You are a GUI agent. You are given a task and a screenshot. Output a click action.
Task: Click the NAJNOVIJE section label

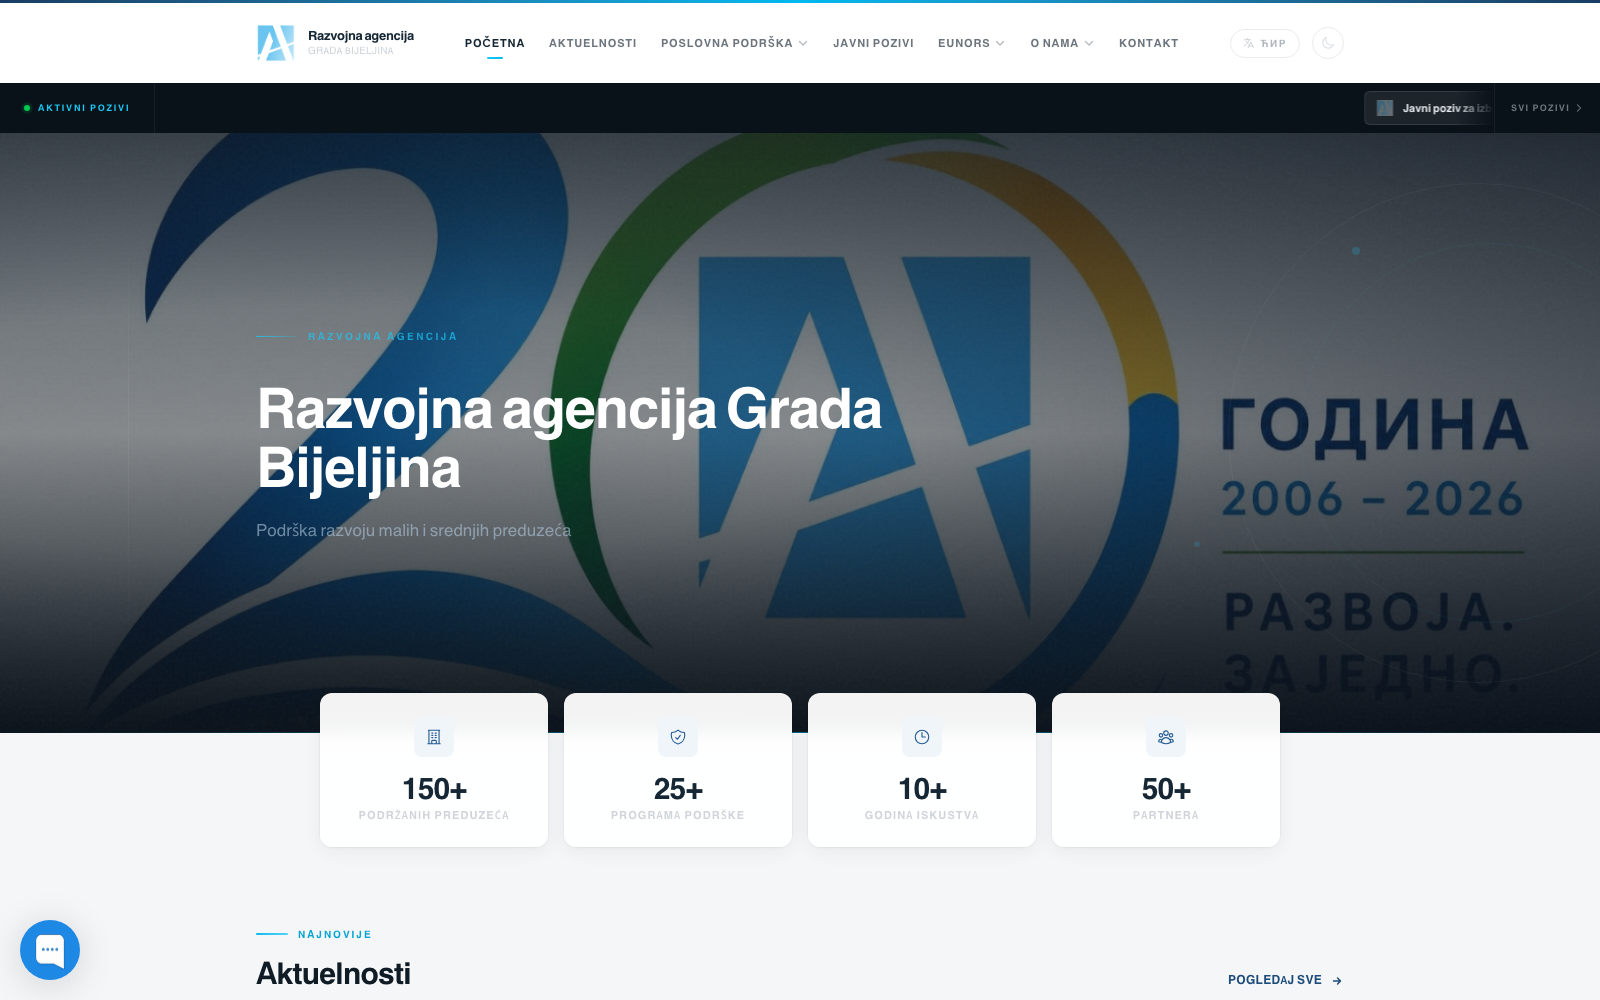(x=335, y=934)
